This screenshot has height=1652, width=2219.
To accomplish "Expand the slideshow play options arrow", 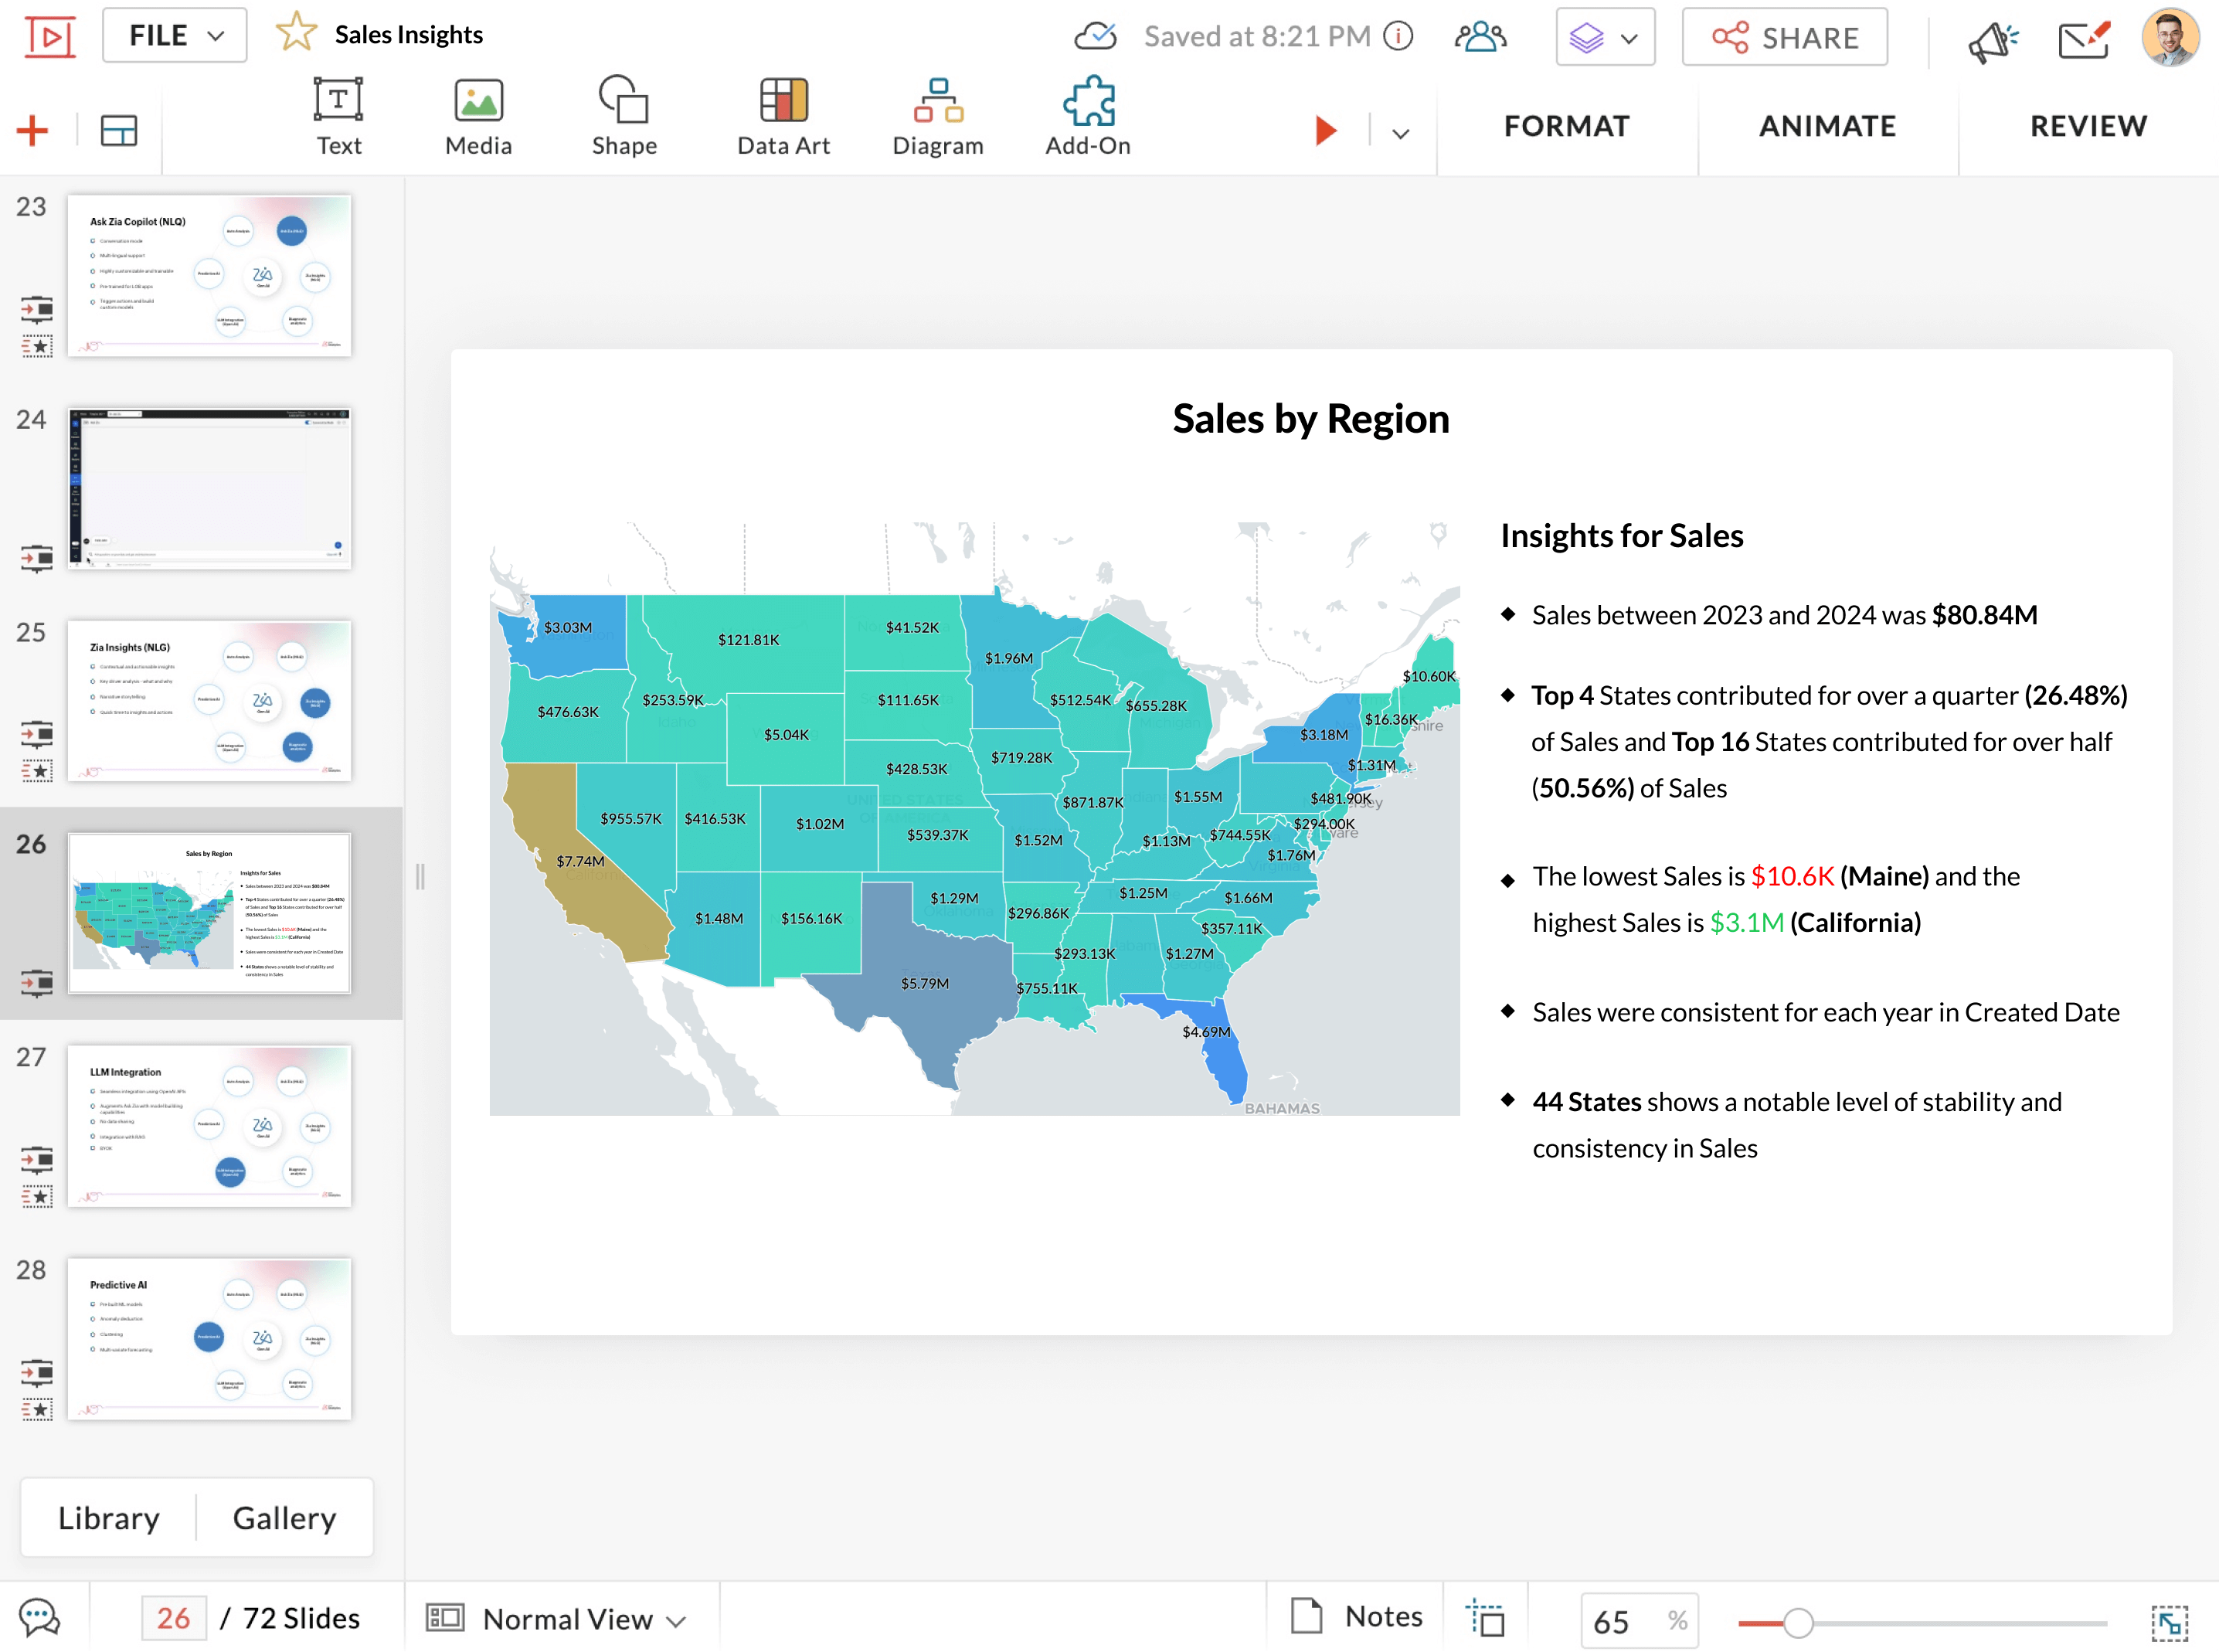I will tap(1400, 132).
